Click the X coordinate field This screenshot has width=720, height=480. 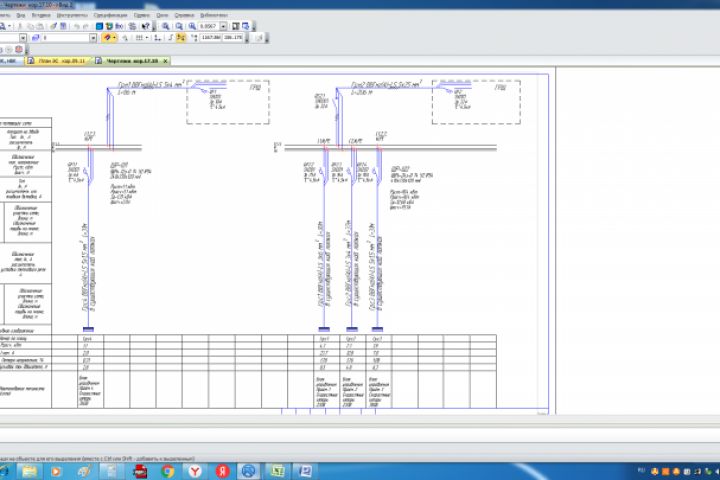[211, 38]
